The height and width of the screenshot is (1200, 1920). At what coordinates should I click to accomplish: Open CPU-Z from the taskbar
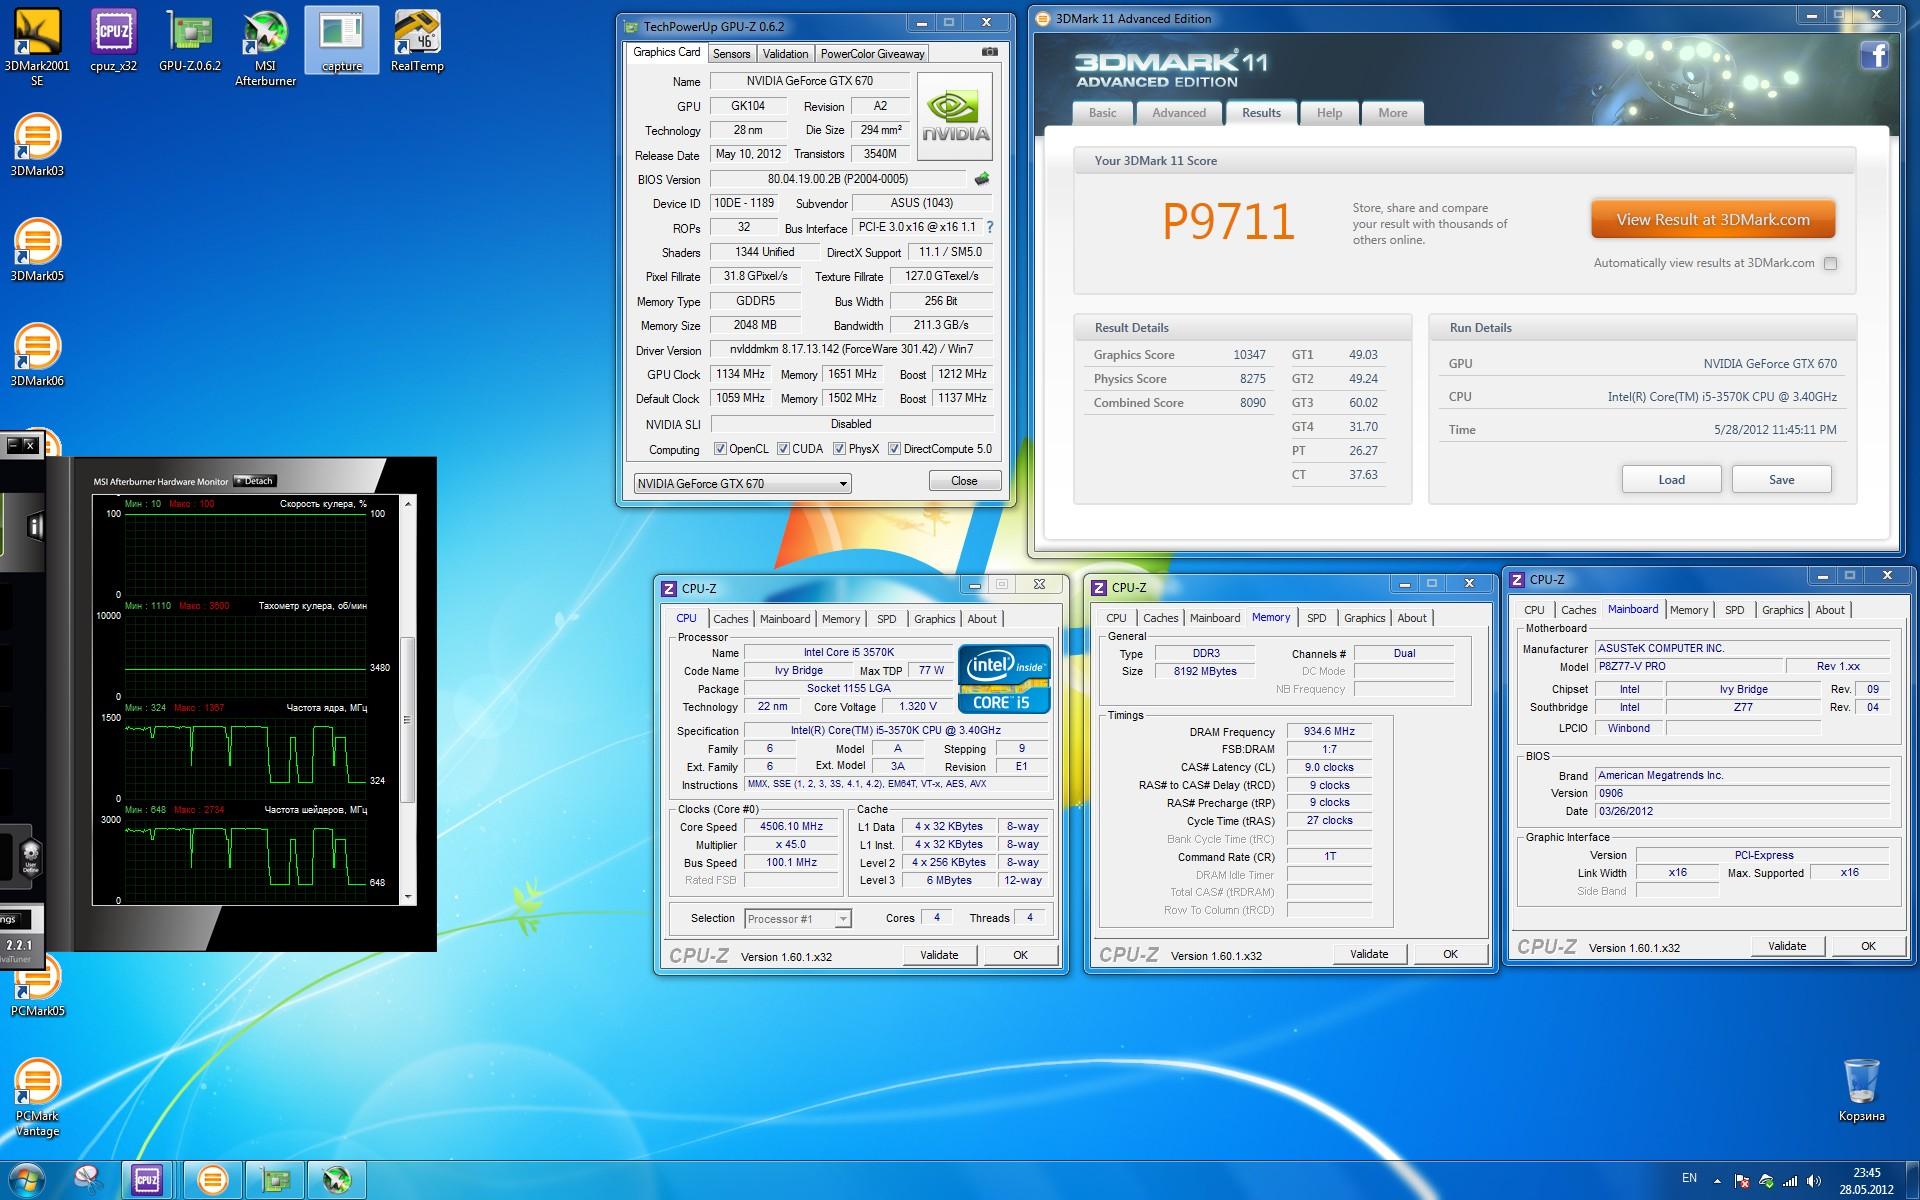[x=147, y=1180]
